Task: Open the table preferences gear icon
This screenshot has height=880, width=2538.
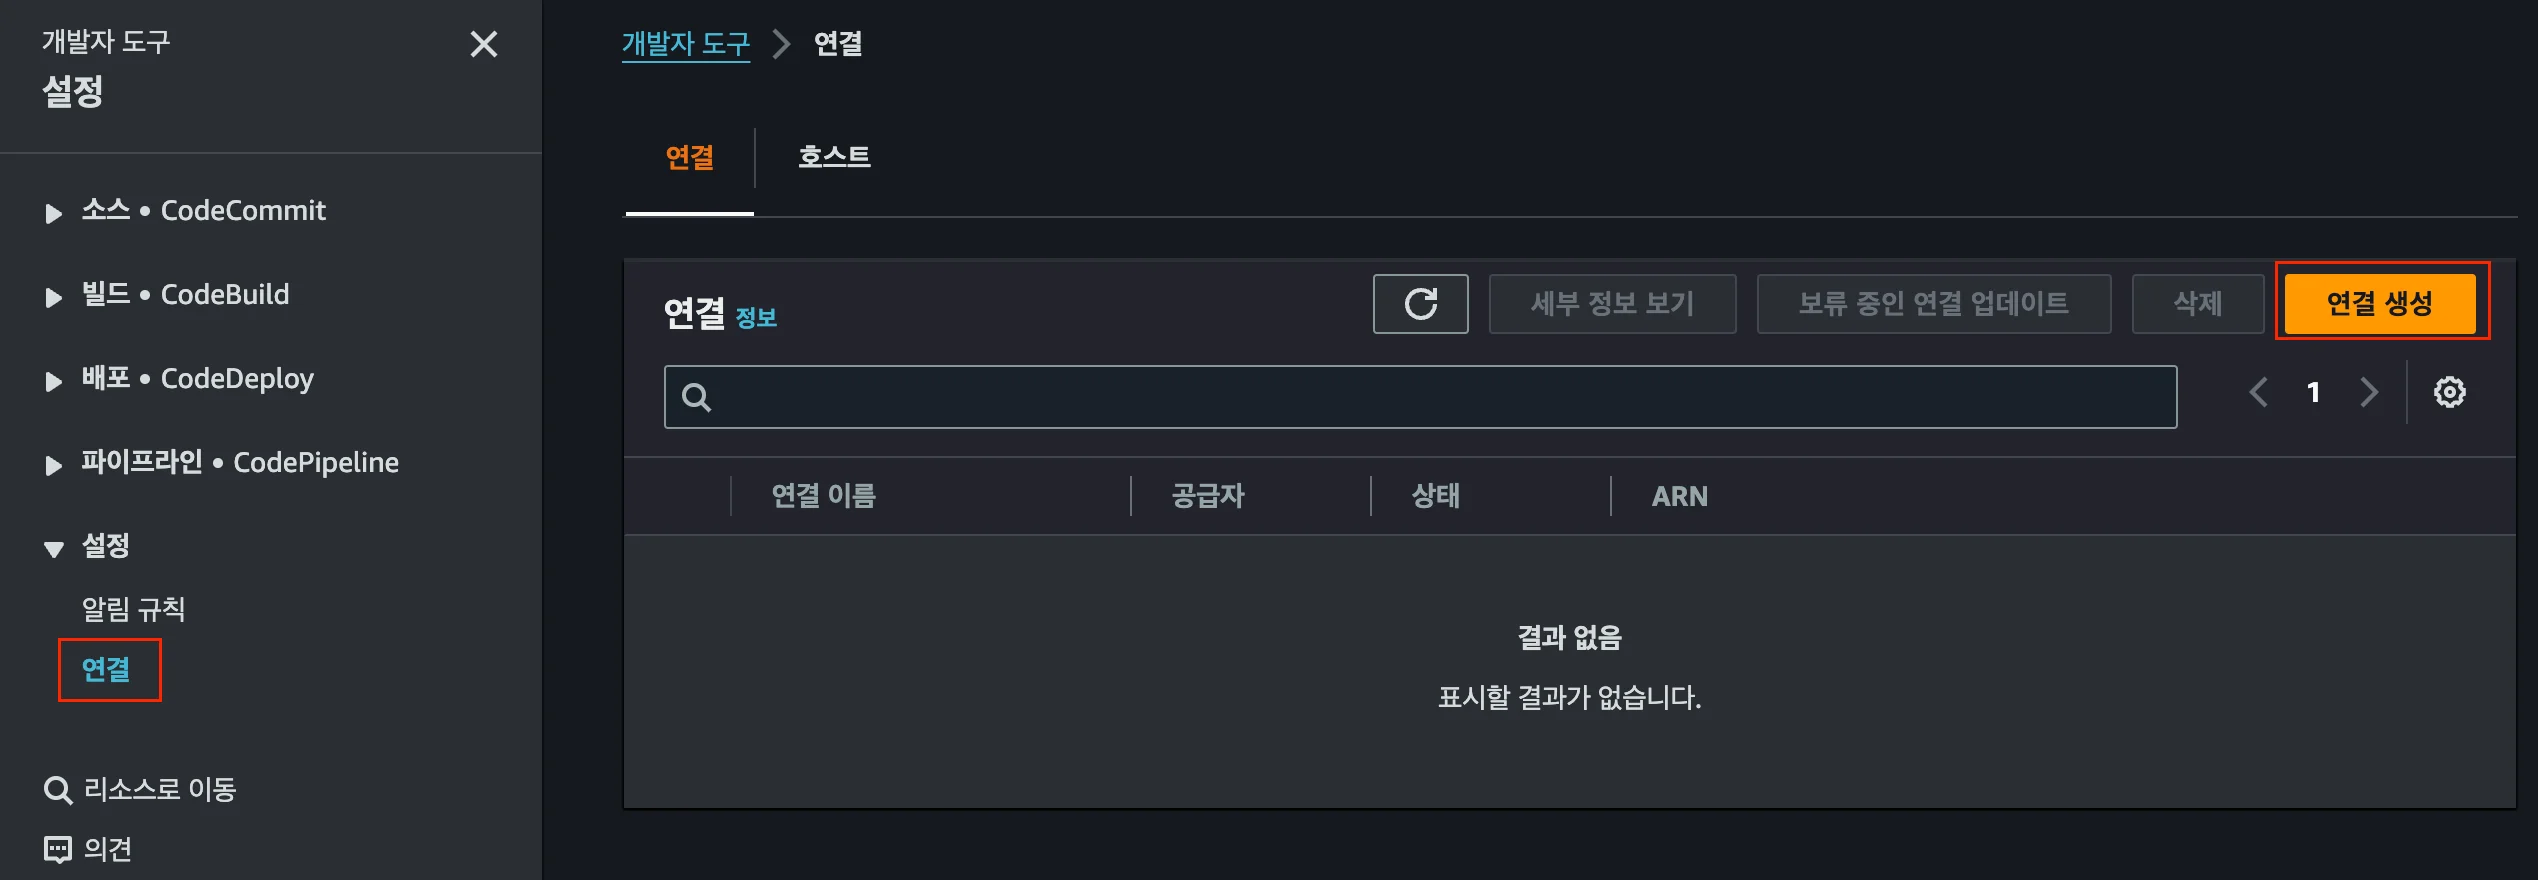Action: 2449,392
